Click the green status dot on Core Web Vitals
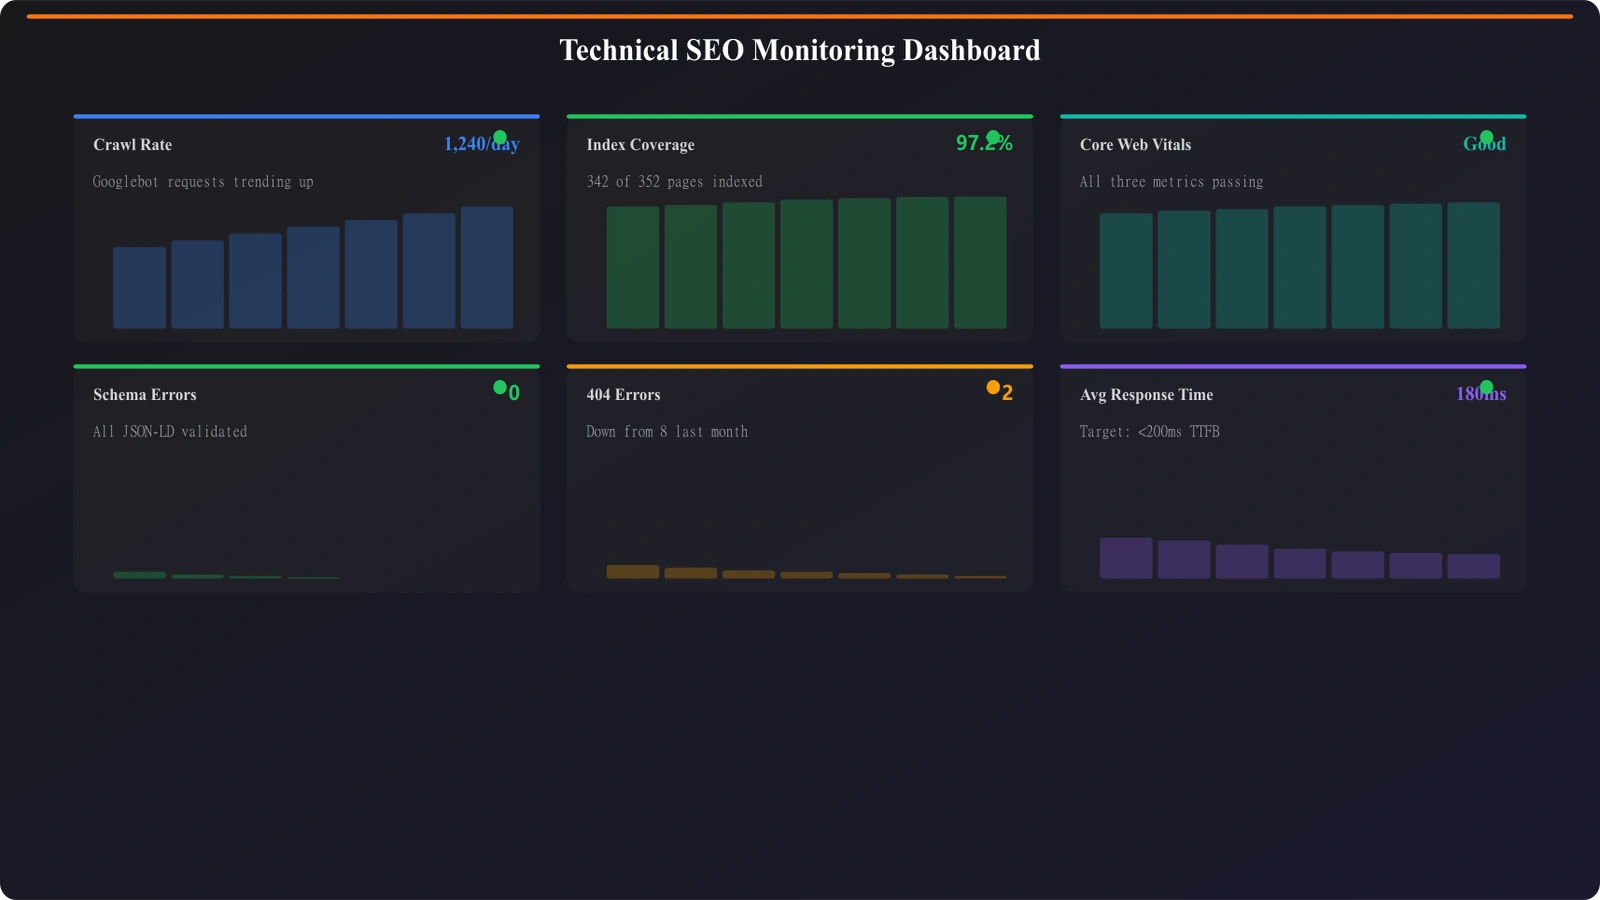The image size is (1600, 900). point(1486,136)
